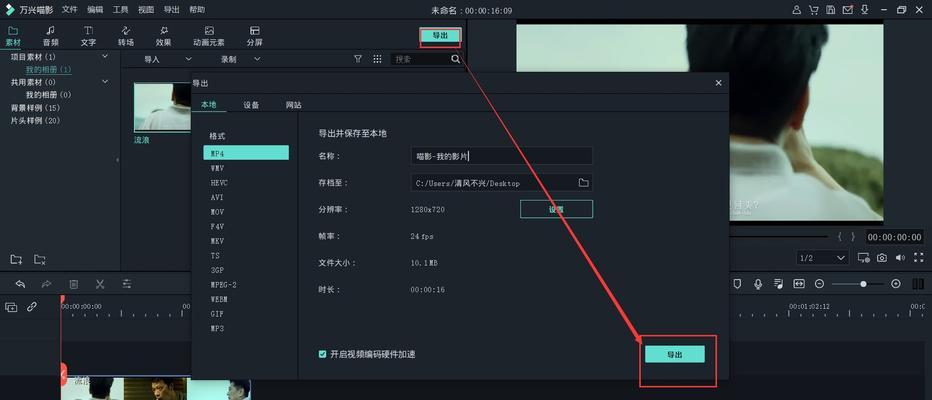Viewport: 932px width, 400px height.
Task: Open the 文件 menu
Action: (x=70, y=10)
